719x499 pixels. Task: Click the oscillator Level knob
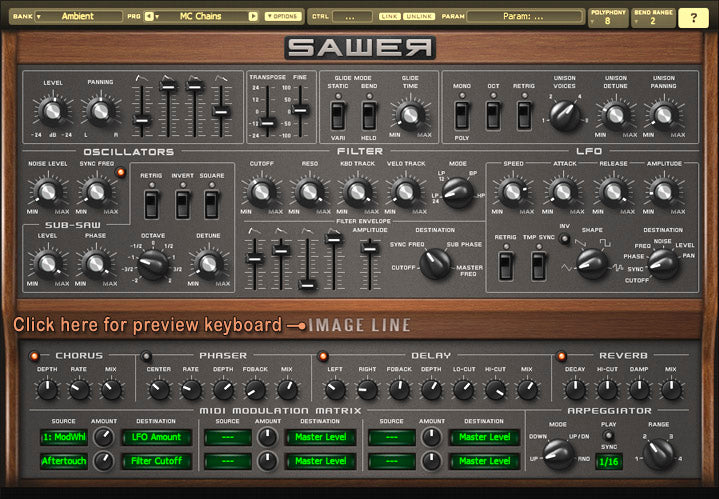click(48, 111)
